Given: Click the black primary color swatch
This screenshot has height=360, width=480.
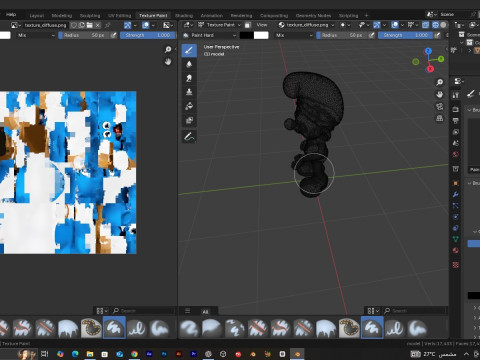Looking at the screenshot, I should [x=246, y=35].
